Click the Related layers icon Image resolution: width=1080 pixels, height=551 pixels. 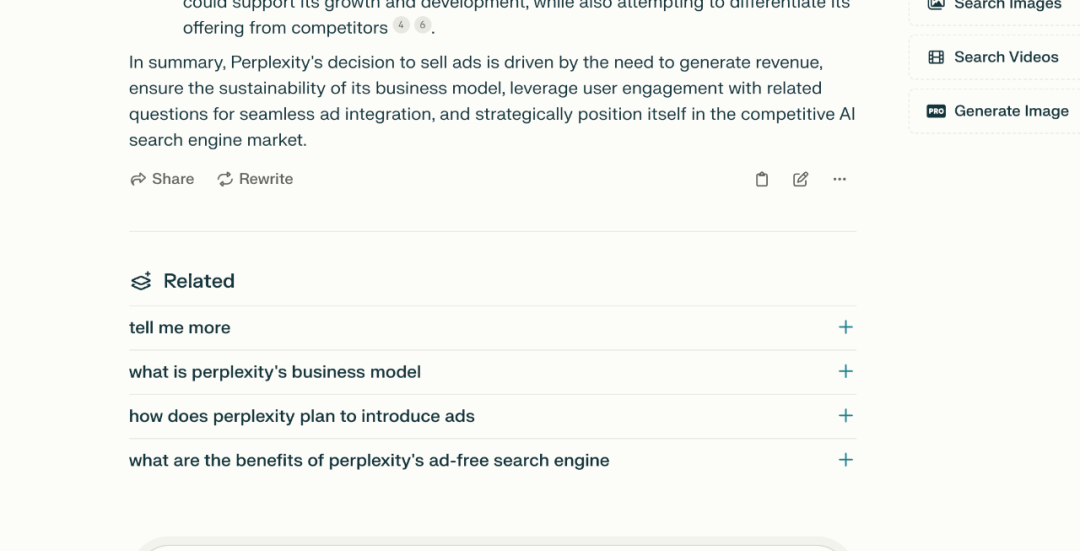141,281
